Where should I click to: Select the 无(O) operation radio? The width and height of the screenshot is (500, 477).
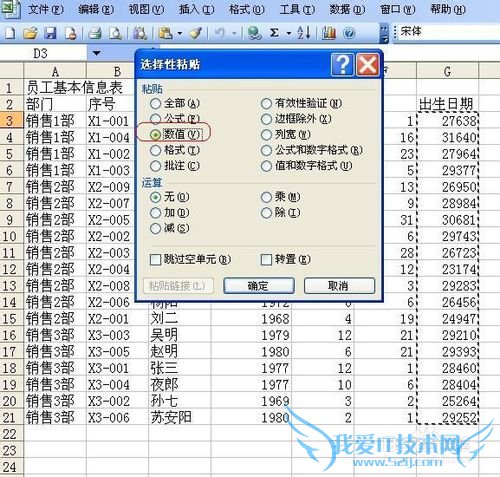pos(170,197)
